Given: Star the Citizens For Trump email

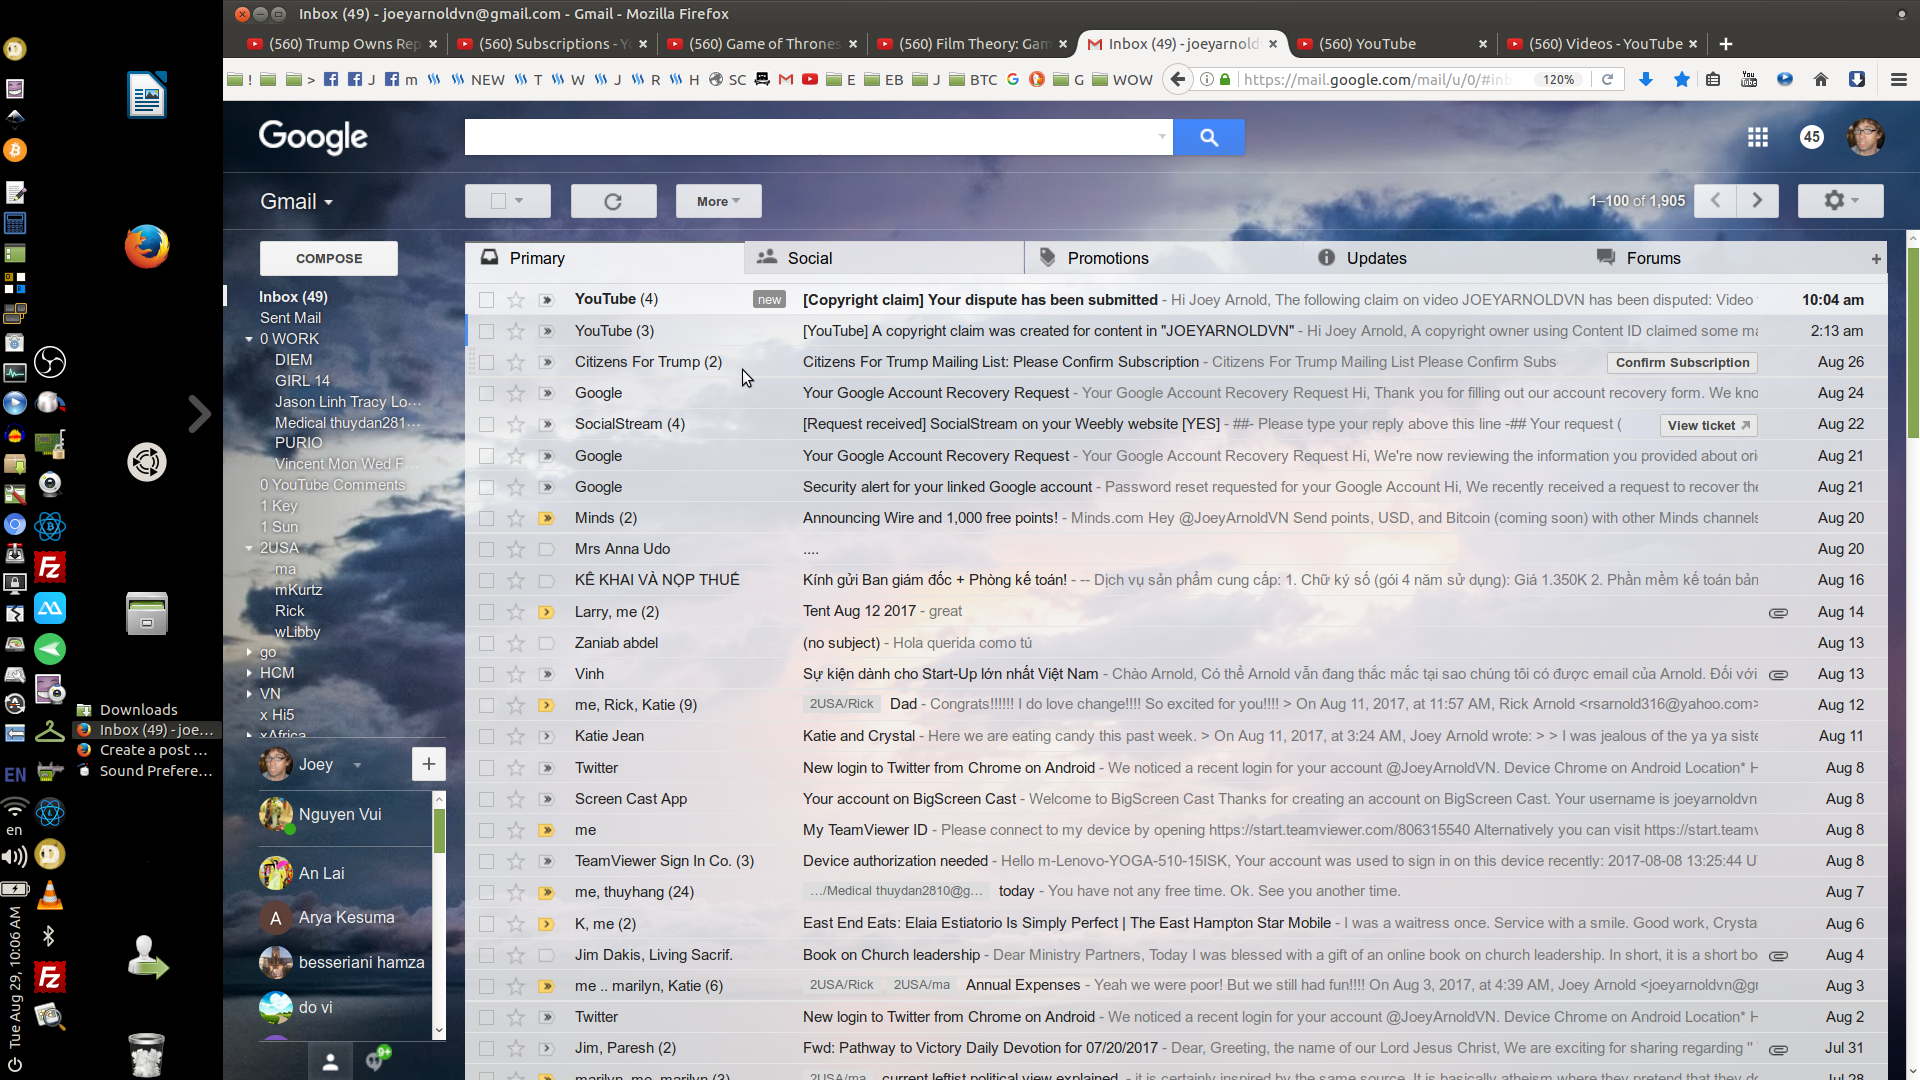Looking at the screenshot, I should tap(516, 362).
